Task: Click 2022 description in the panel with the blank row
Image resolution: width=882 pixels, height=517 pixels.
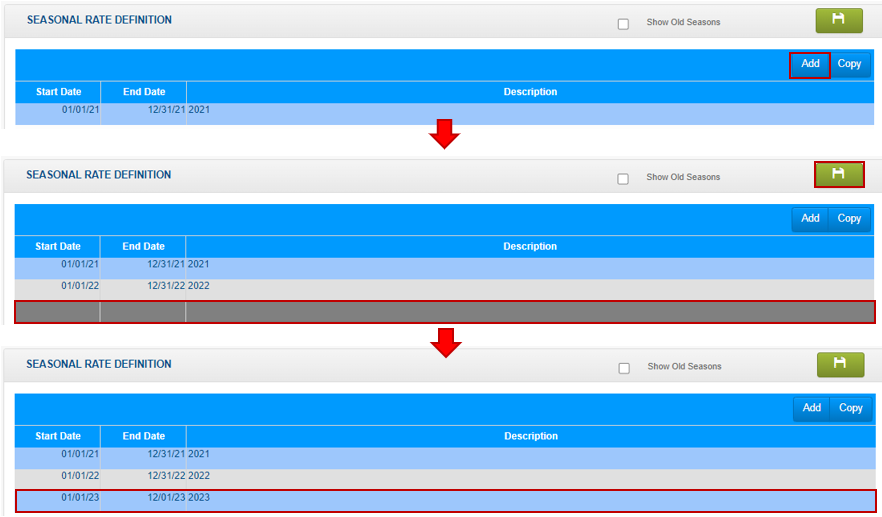Action: coord(199,286)
